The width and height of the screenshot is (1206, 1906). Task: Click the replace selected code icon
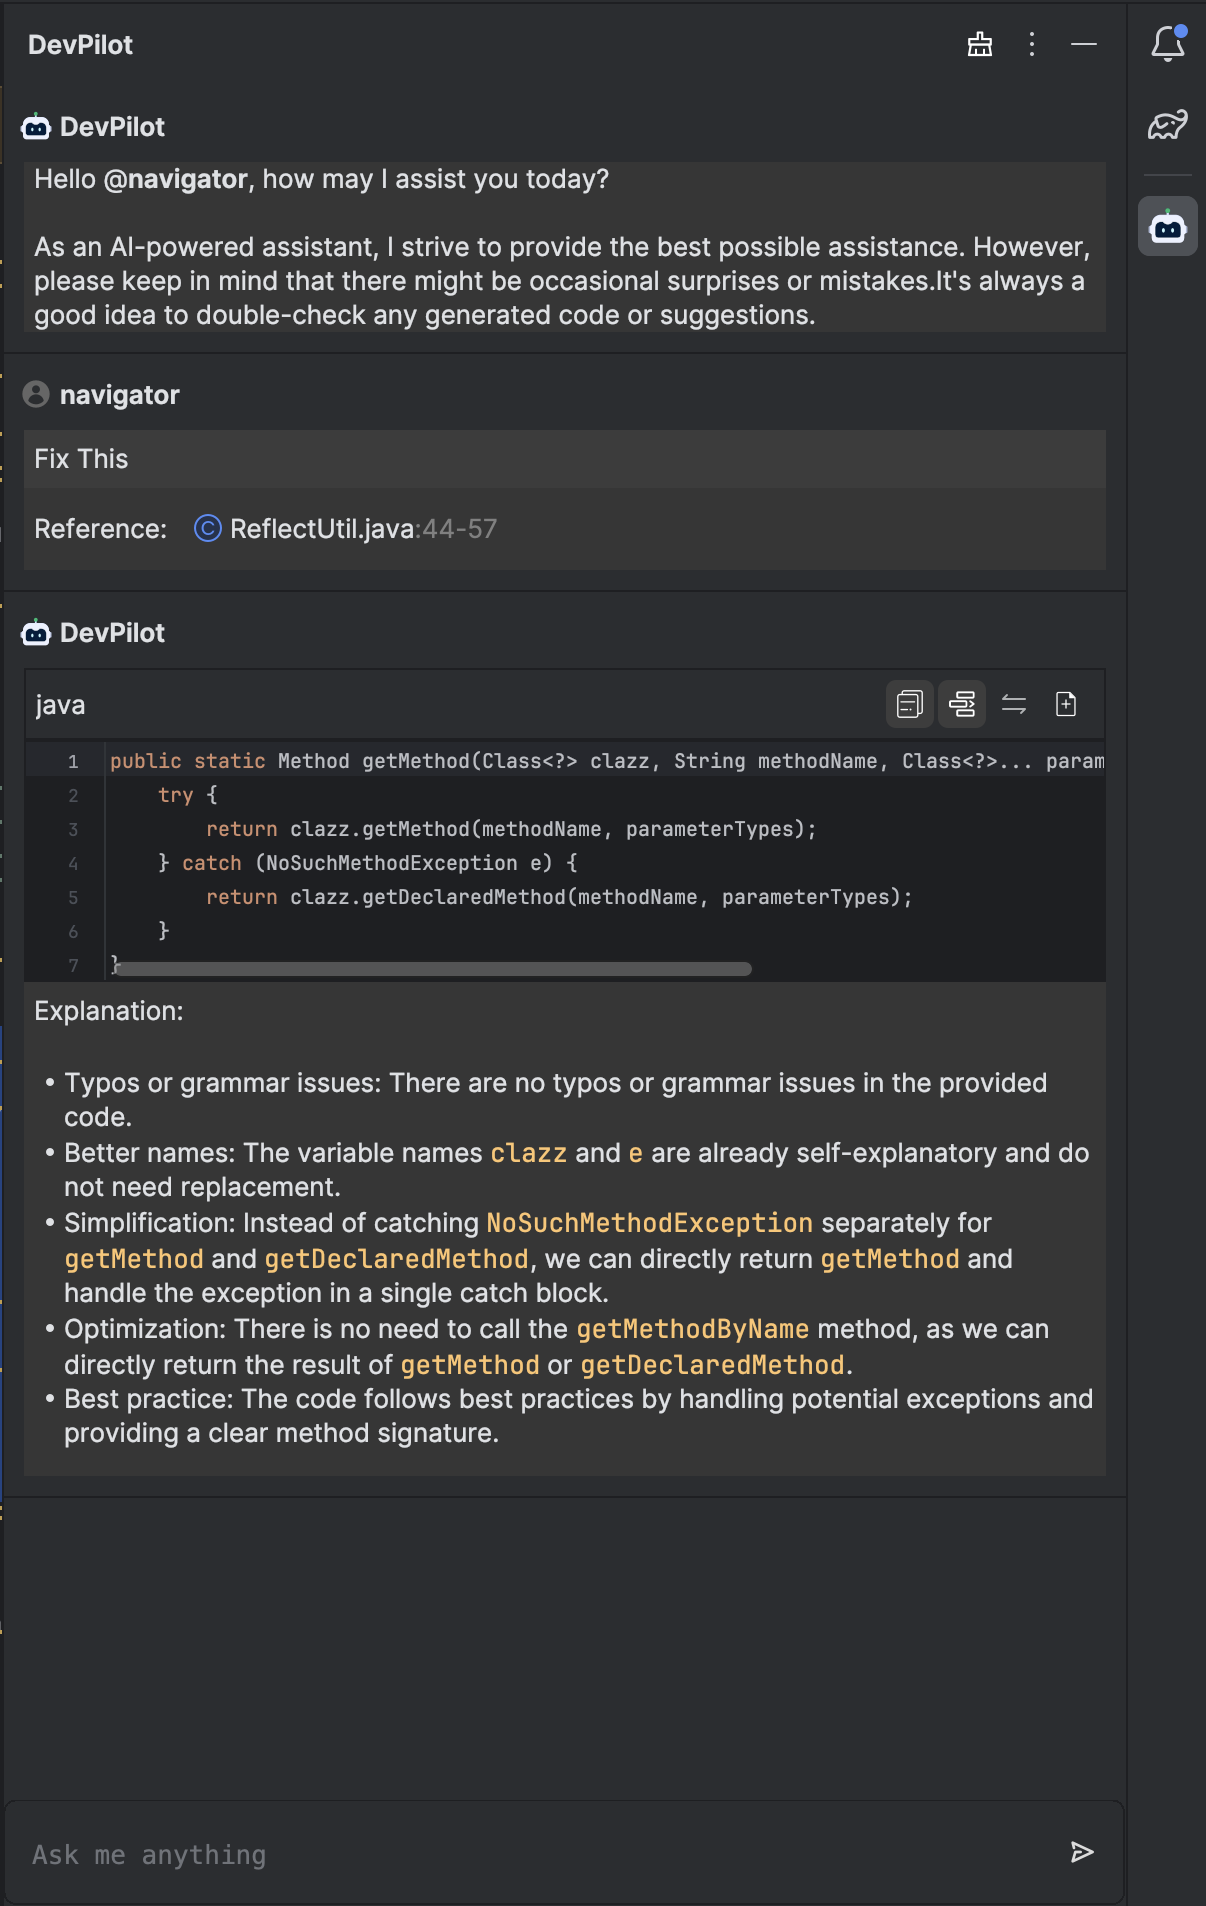pyautogui.click(x=1014, y=704)
